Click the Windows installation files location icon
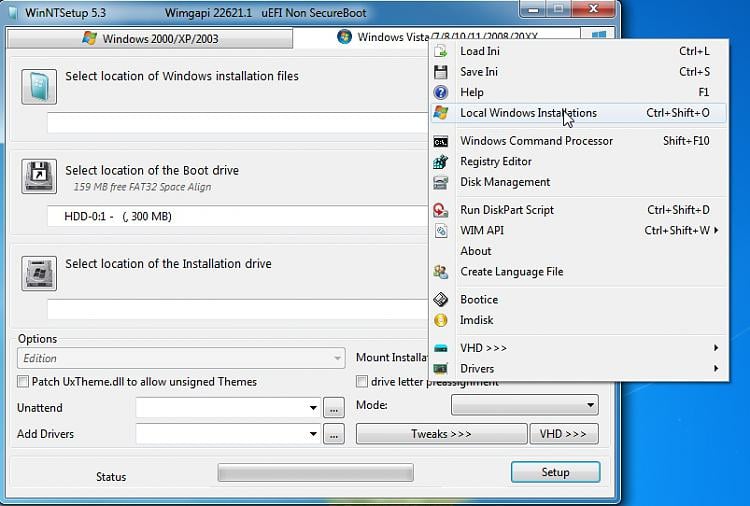The height and width of the screenshot is (506, 750). click(x=39, y=87)
